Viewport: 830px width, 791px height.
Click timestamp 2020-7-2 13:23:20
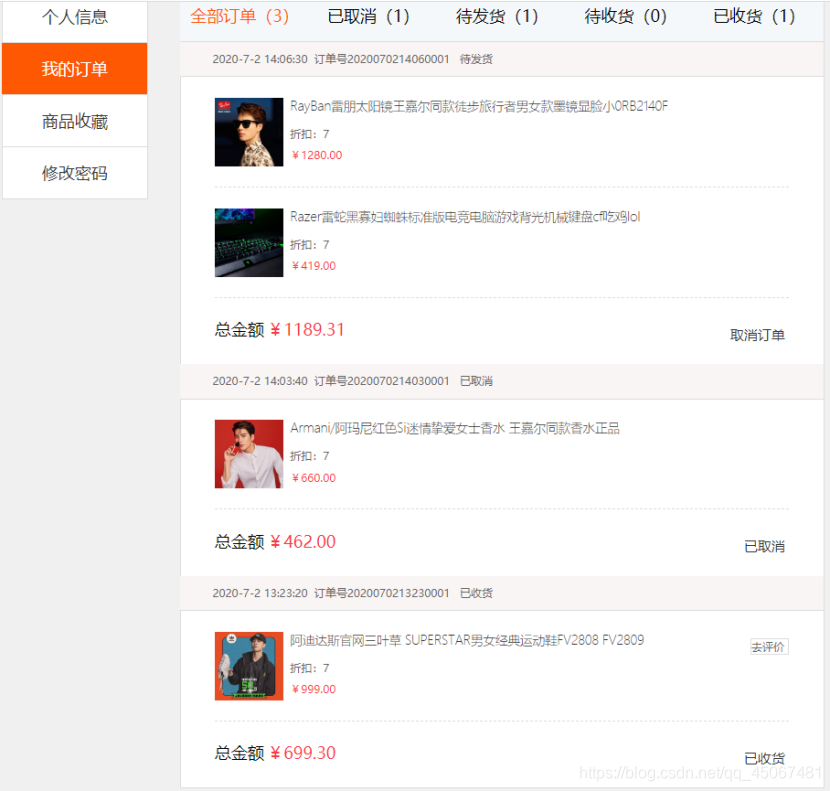click(x=260, y=593)
